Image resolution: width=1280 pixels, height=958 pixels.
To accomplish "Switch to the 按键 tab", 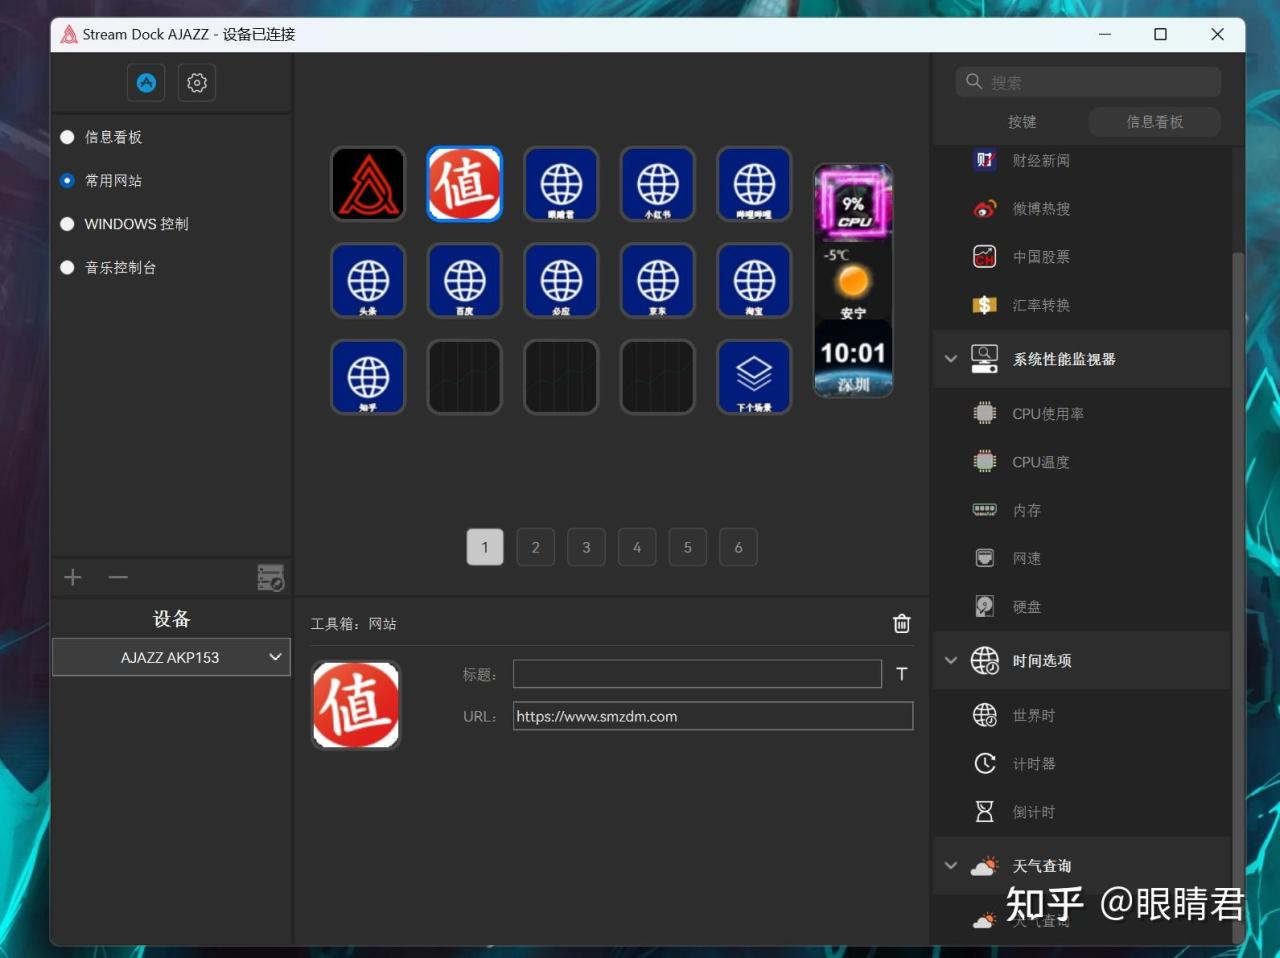I will (x=1022, y=121).
